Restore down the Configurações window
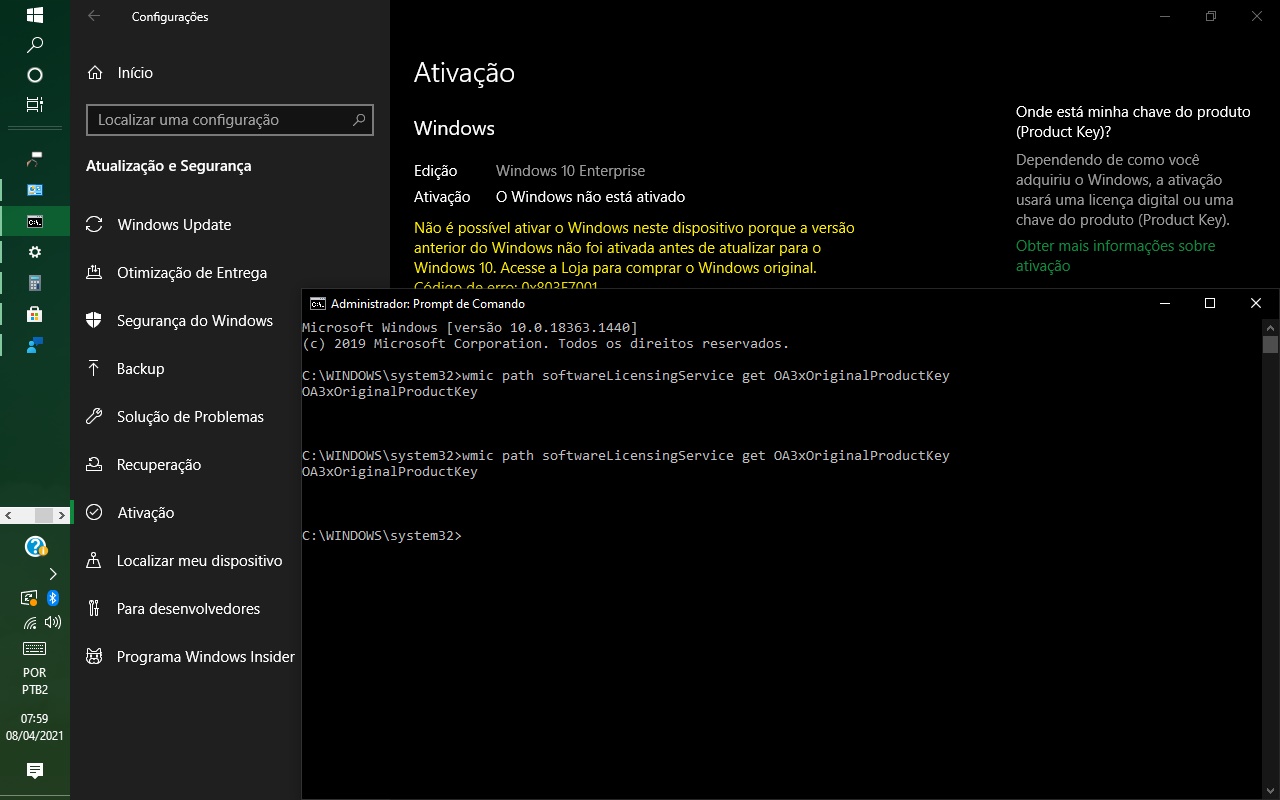Viewport: 1280px width, 800px height. [x=1210, y=16]
